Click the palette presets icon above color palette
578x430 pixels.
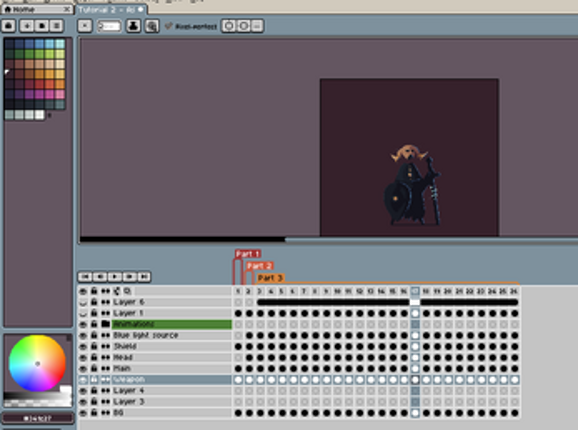[x=9, y=26]
